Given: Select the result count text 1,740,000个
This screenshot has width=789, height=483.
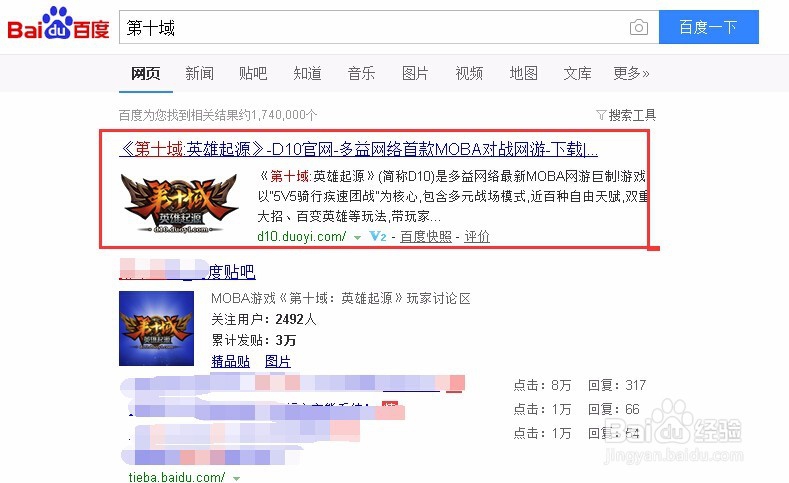Looking at the screenshot, I should [284, 115].
